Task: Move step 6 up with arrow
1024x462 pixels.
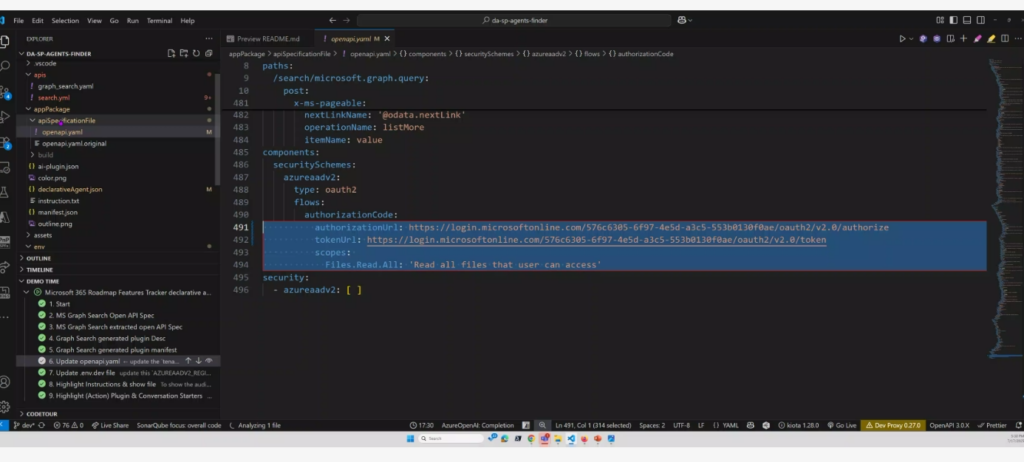Action: 188,361
